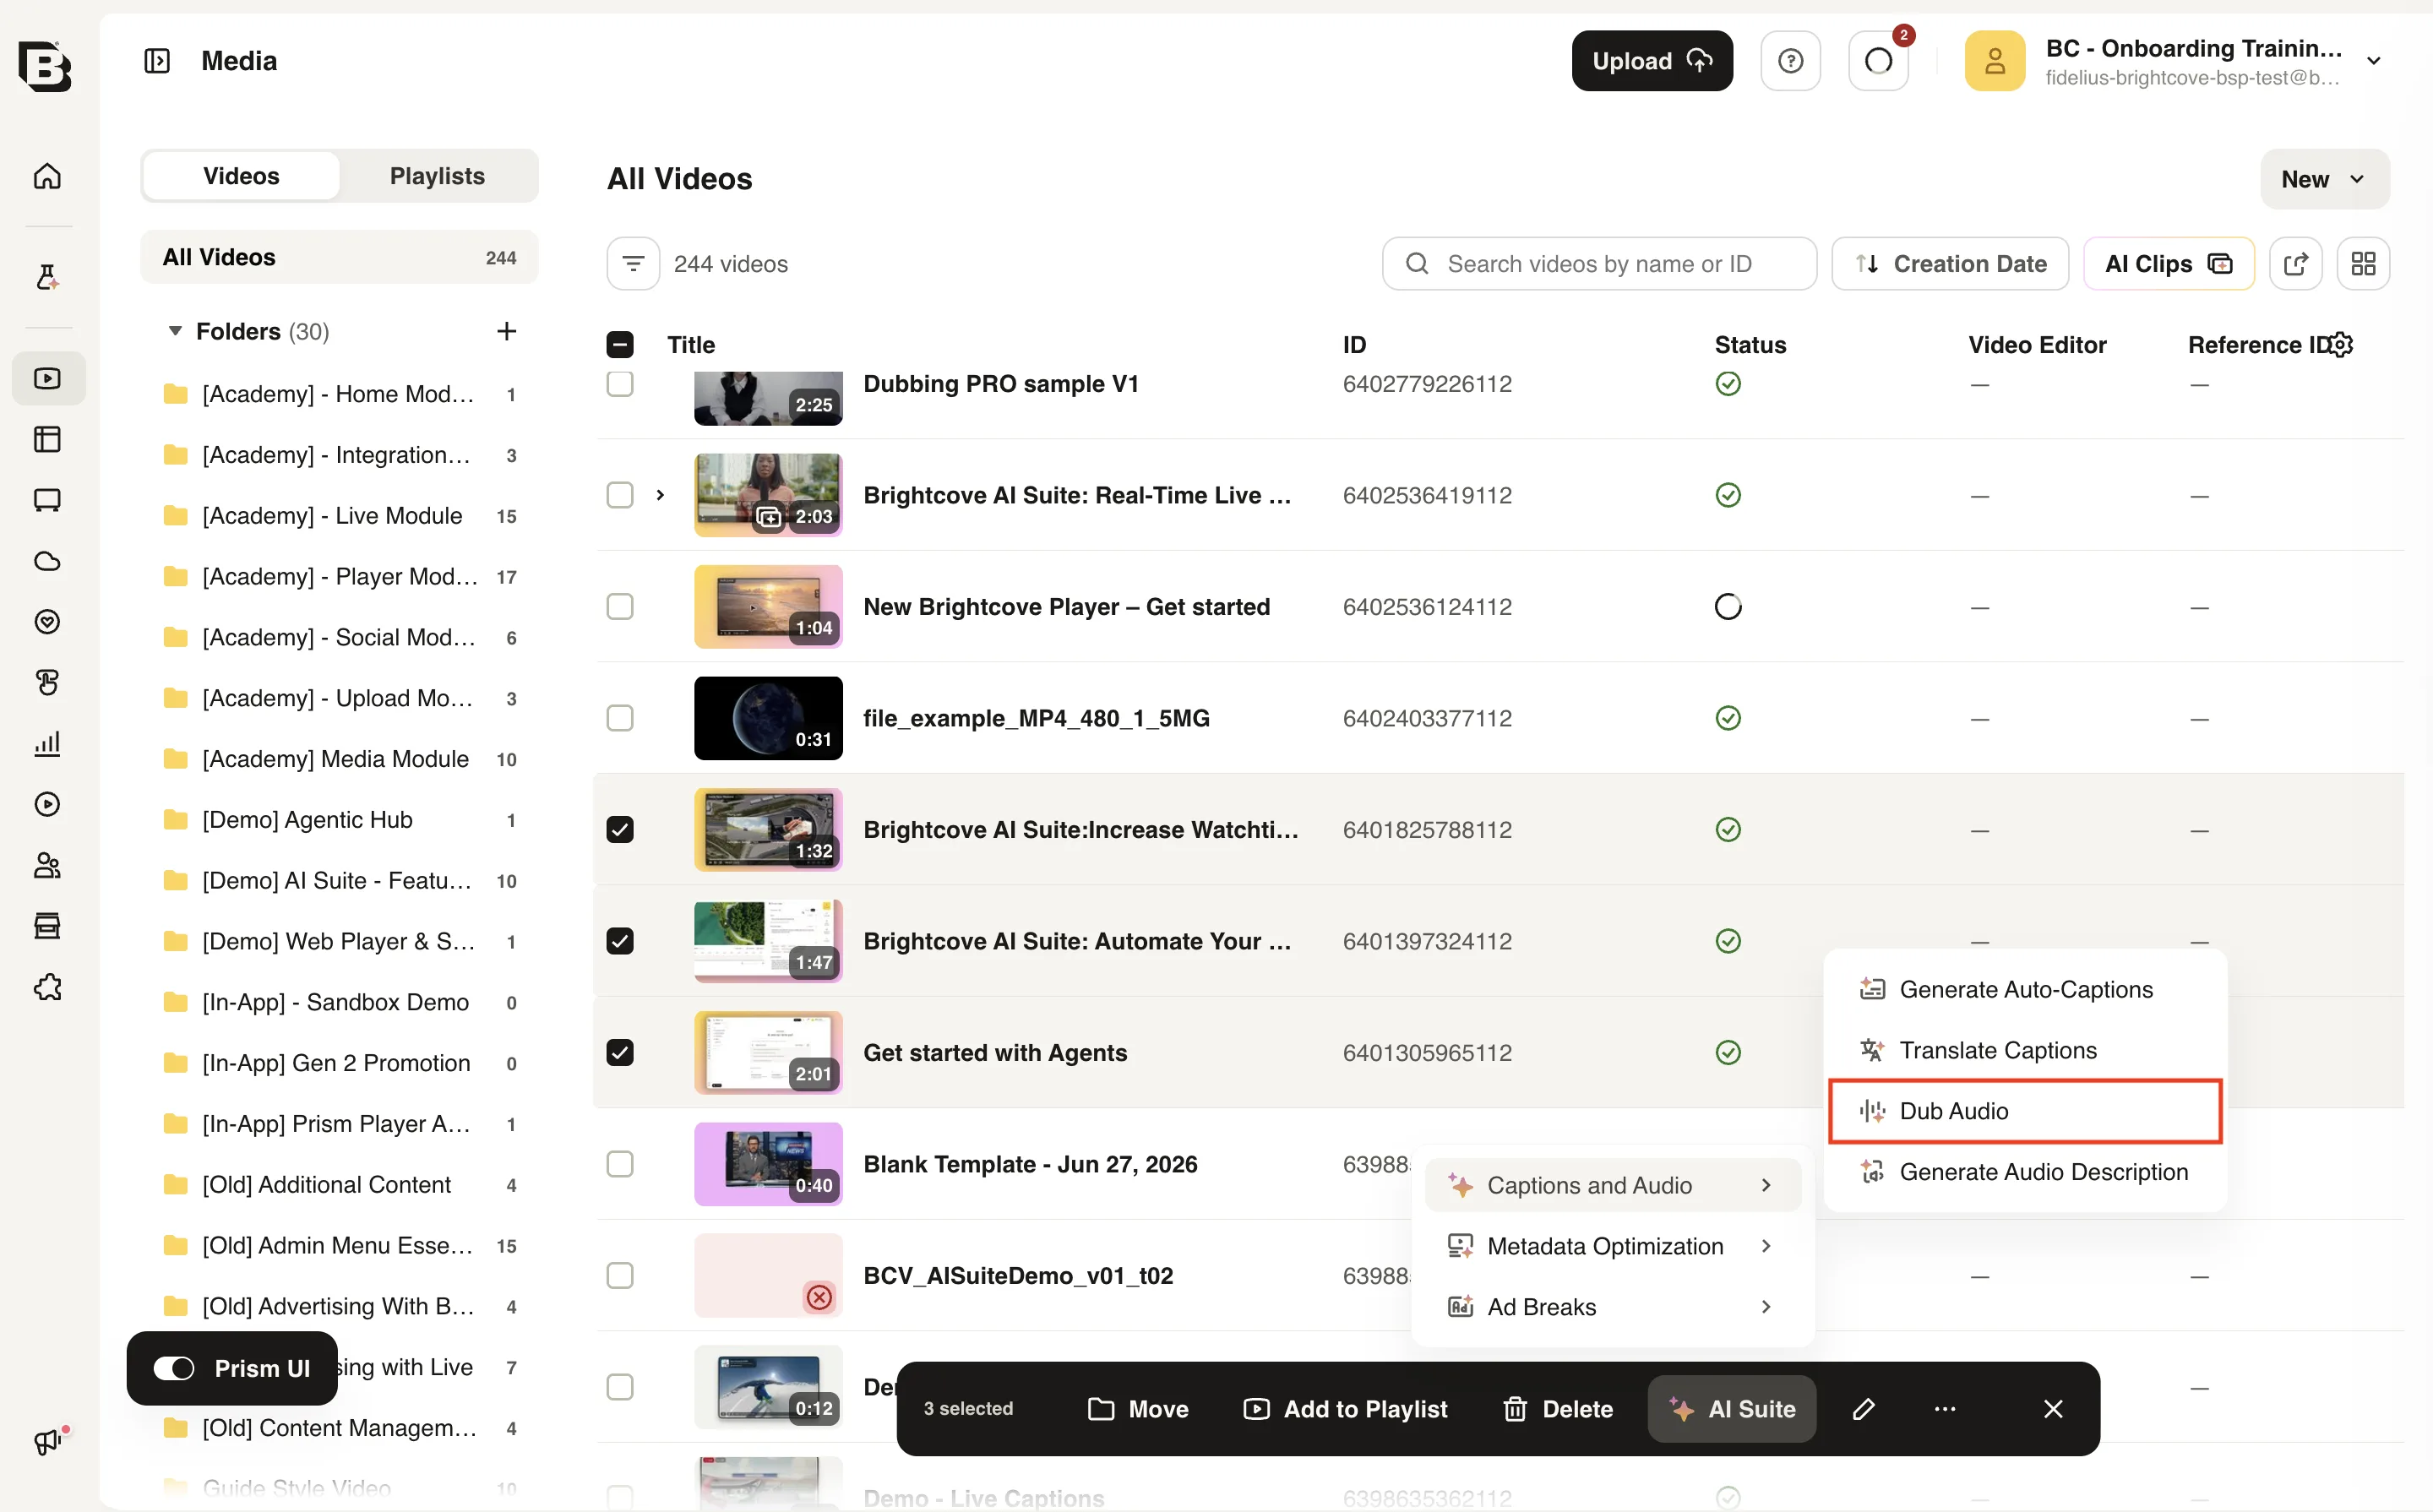Click the user avatar icon
Image resolution: width=2433 pixels, height=1512 pixels.
(1994, 61)
